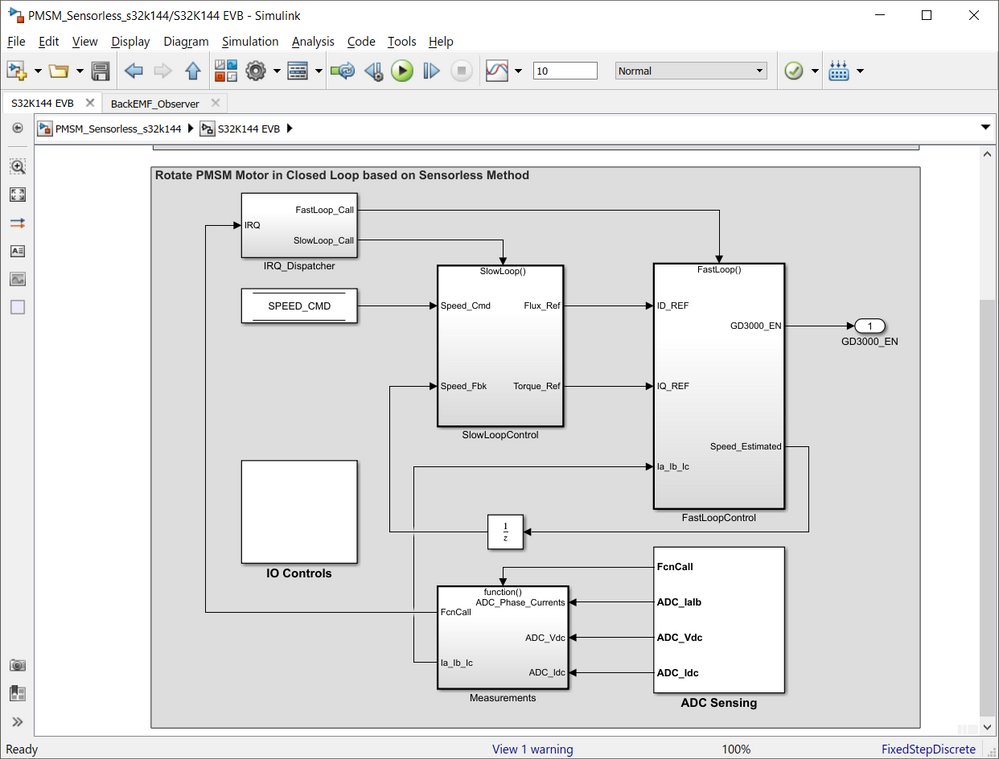
Task: Click the Build Model toolbar icon
Action: [839, 71]
